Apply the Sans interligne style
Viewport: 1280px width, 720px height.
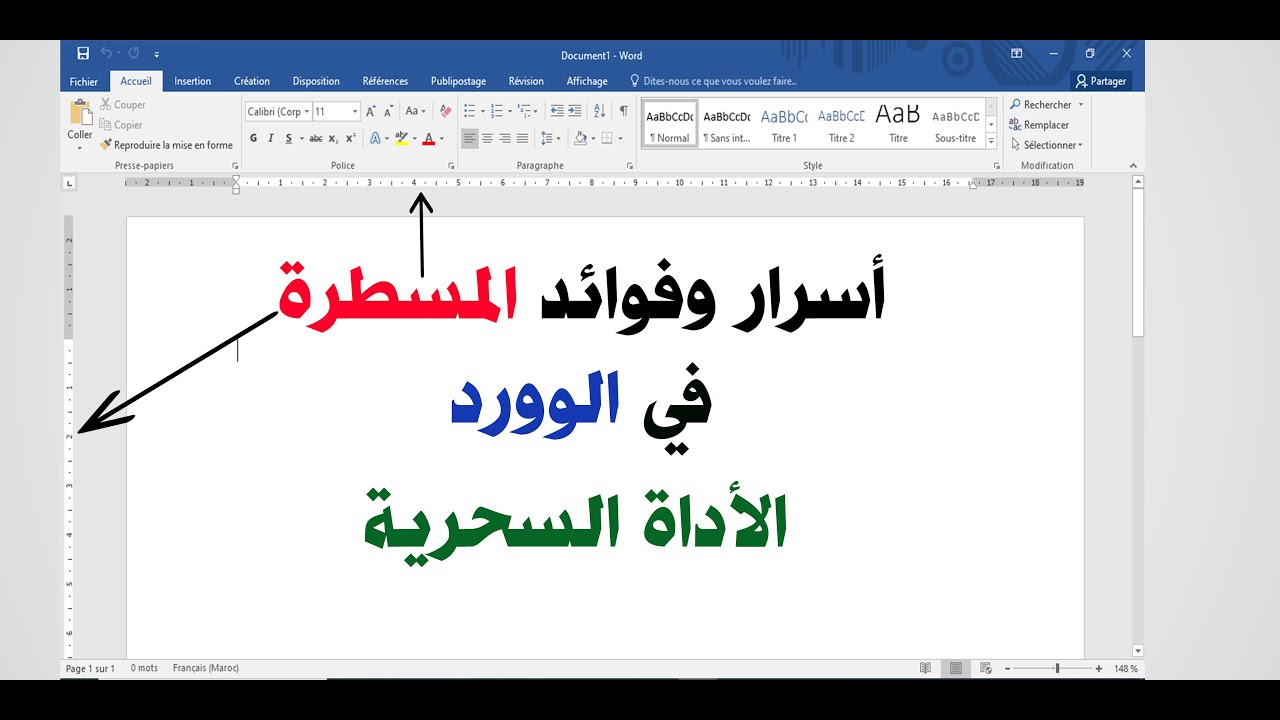727,123
